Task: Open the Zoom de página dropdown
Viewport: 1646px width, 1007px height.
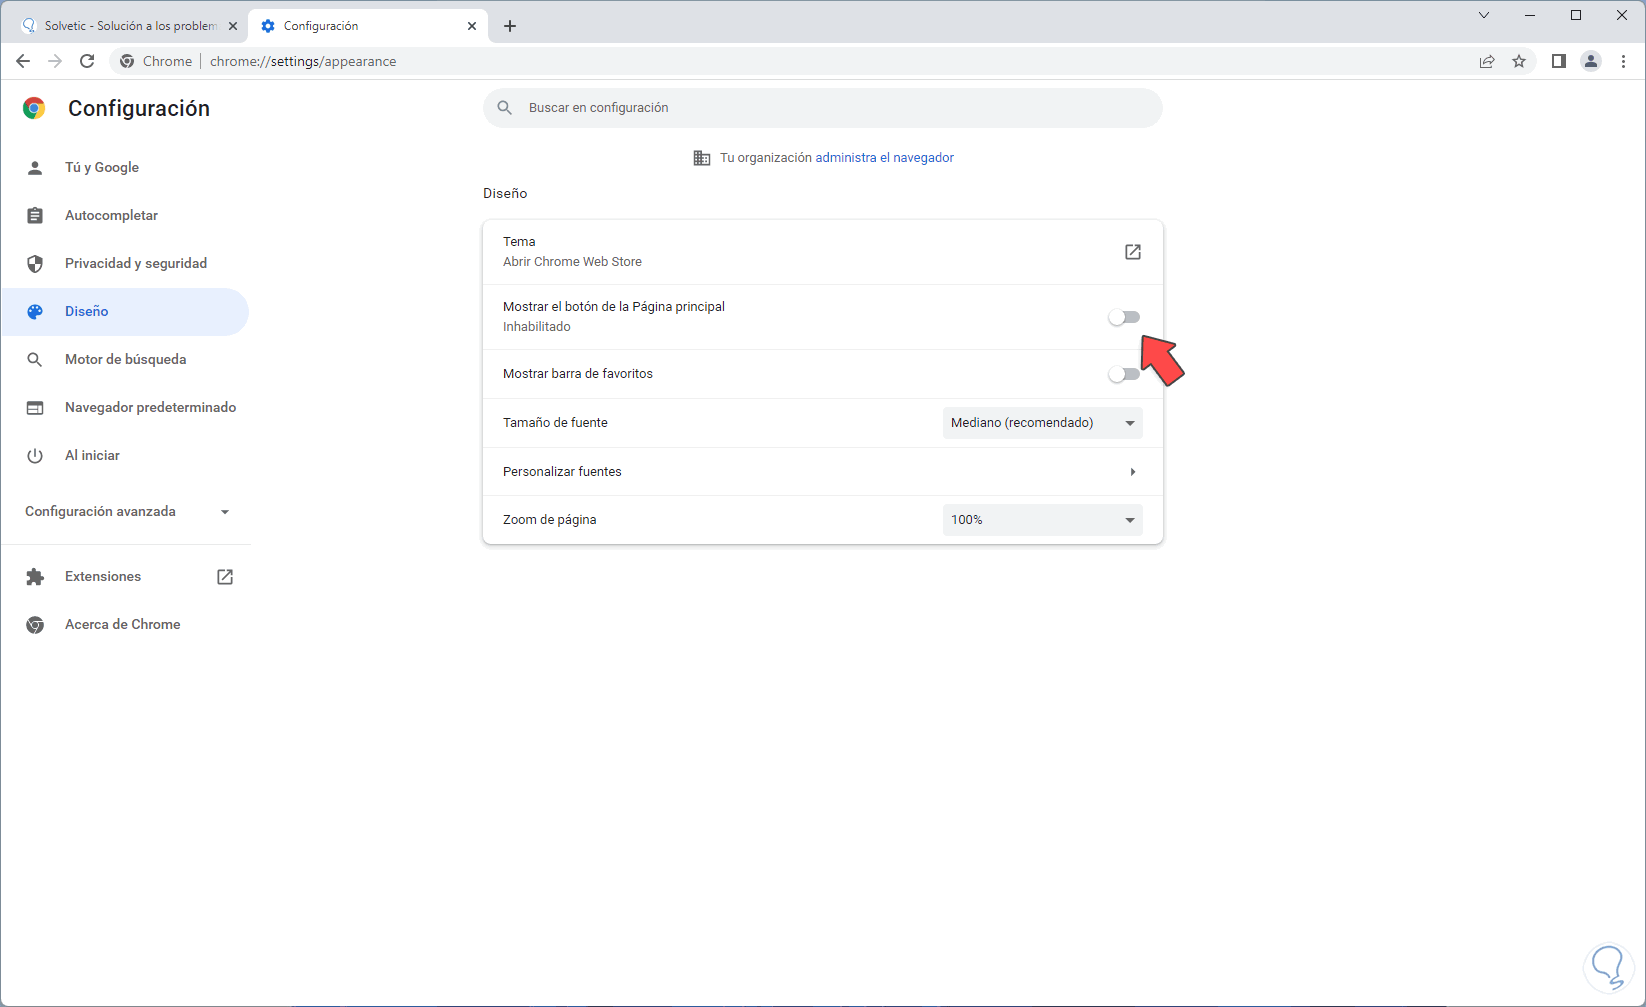Action: tap(1042, 520)
